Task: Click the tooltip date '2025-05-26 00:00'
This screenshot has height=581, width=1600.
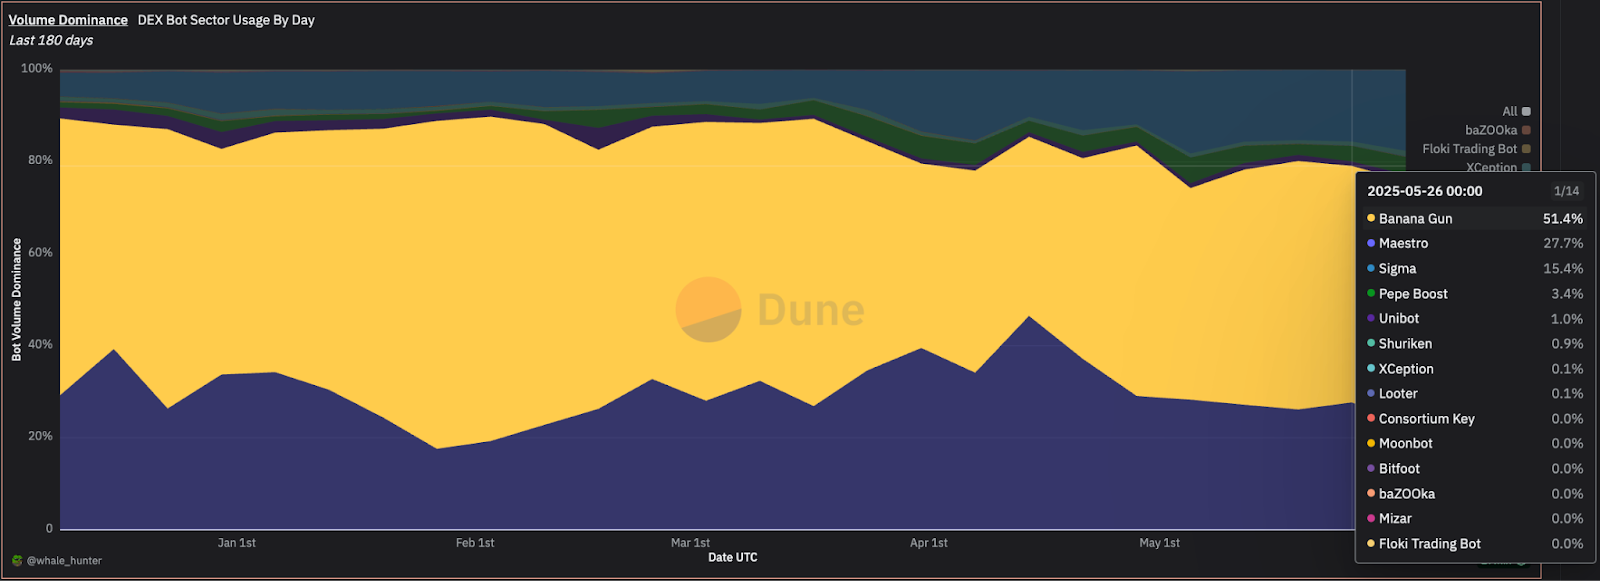Action: [x=1424, y=191]
